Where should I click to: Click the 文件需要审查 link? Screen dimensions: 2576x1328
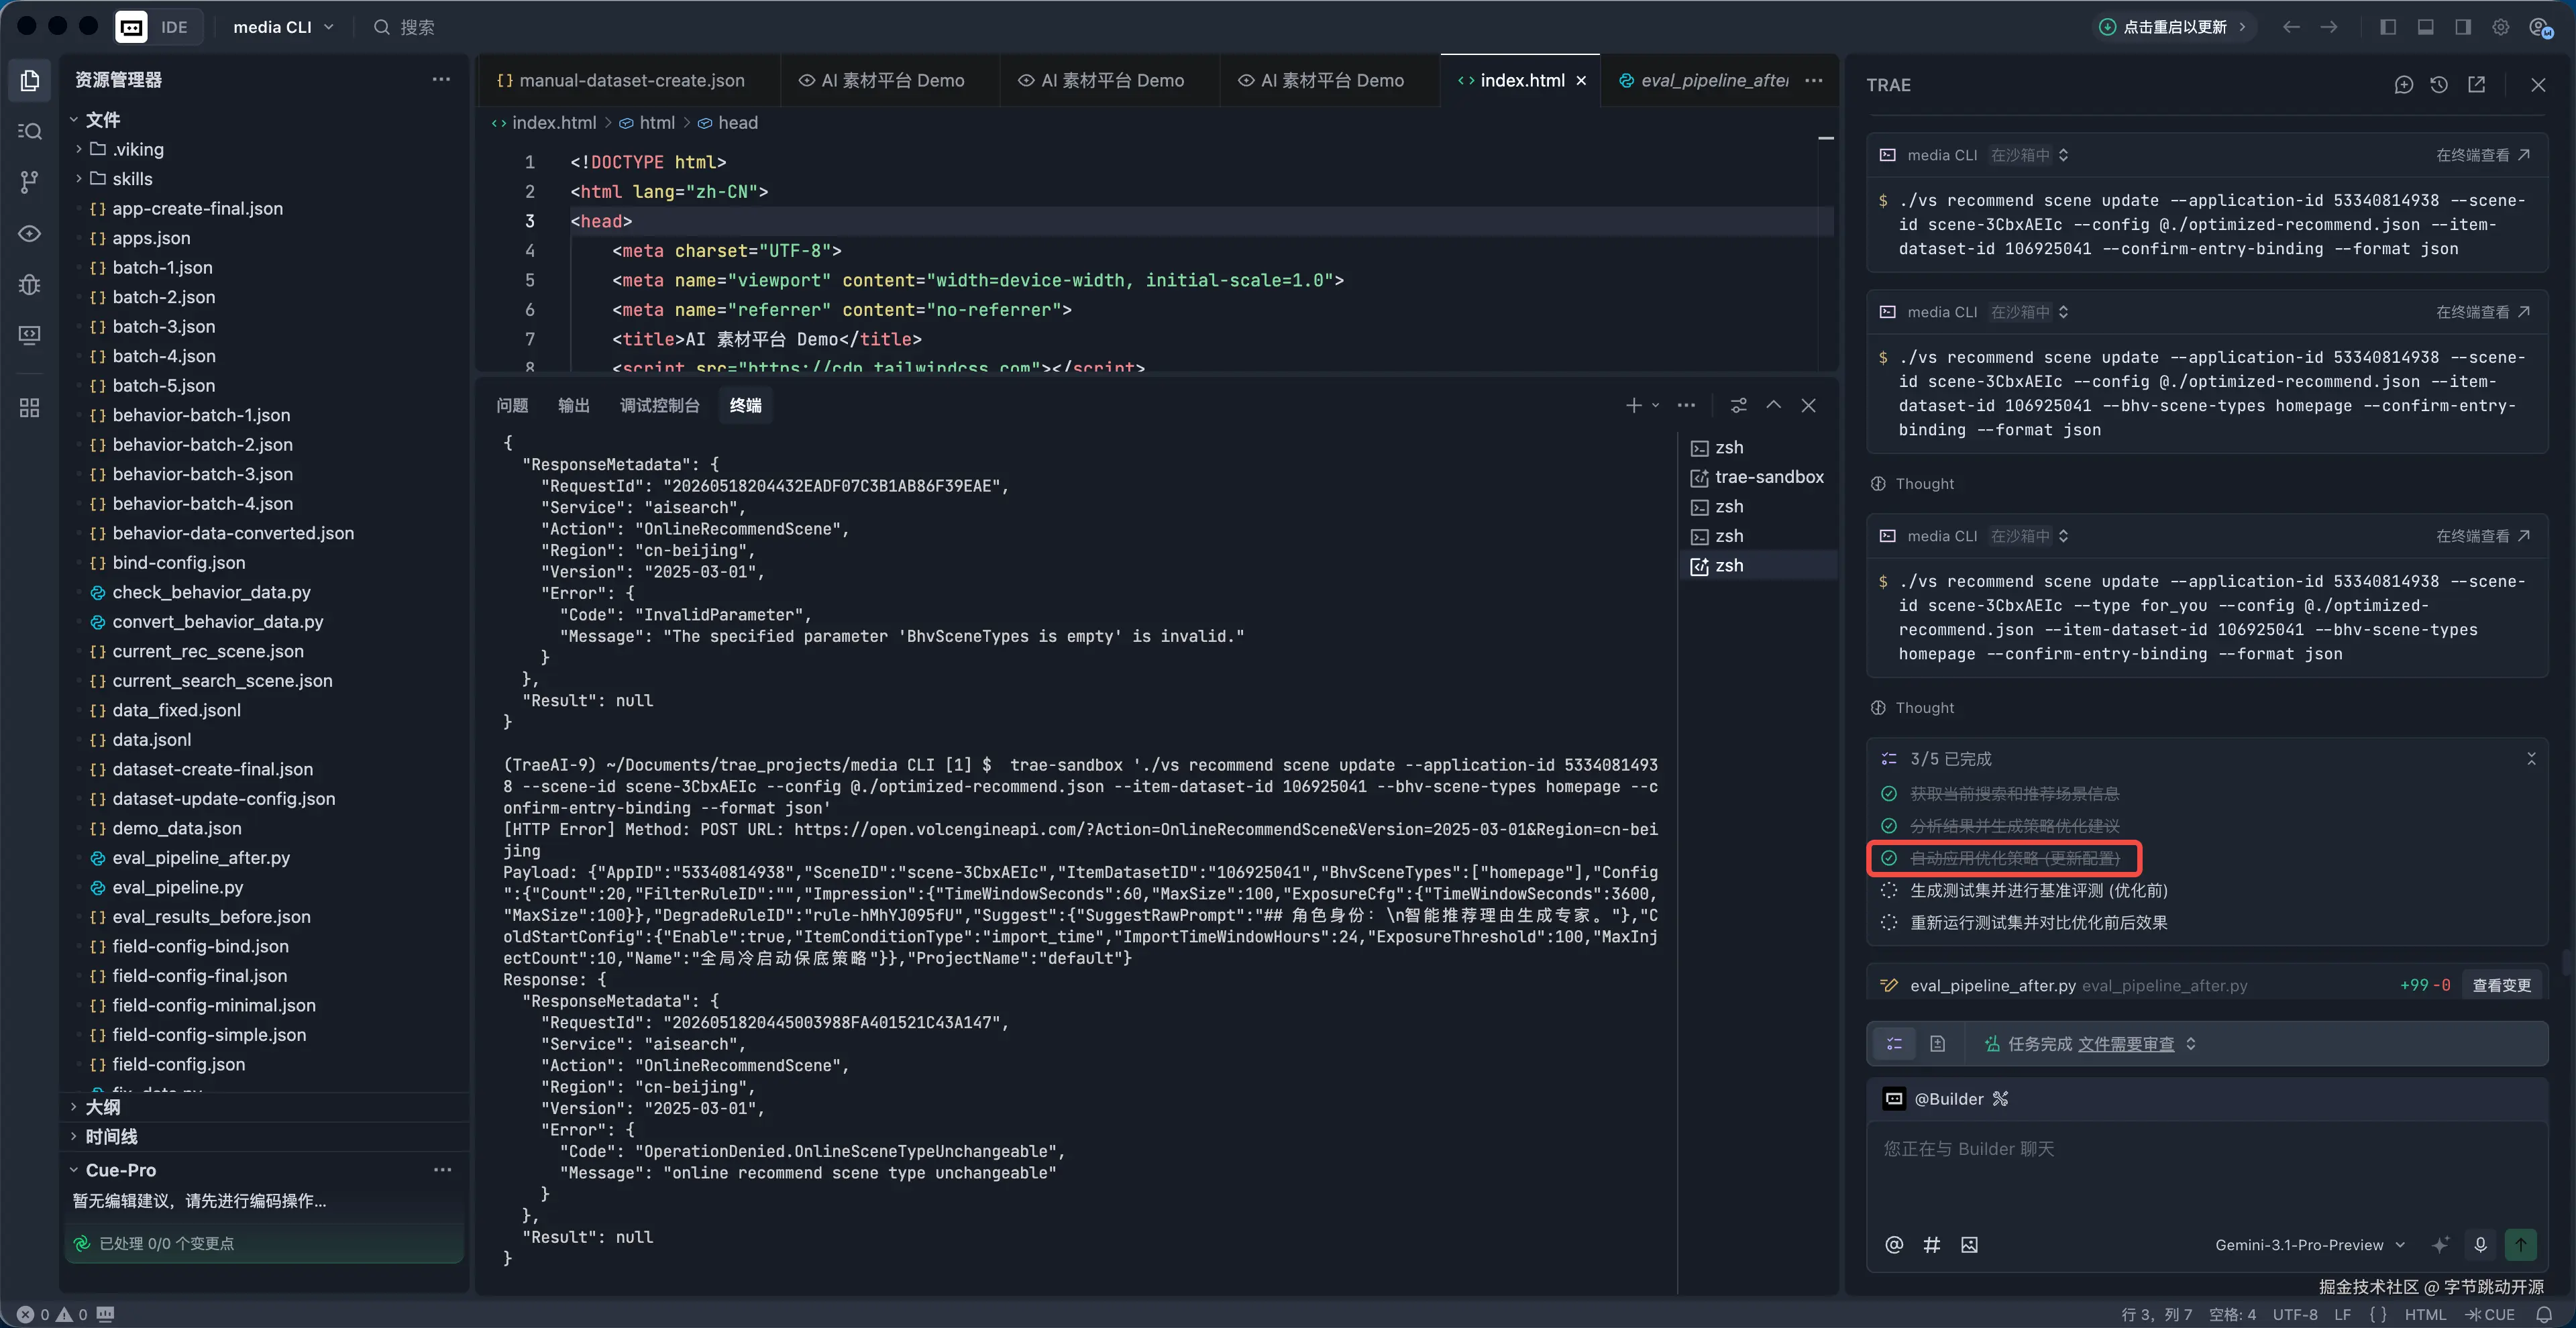pos(2126,1044)
